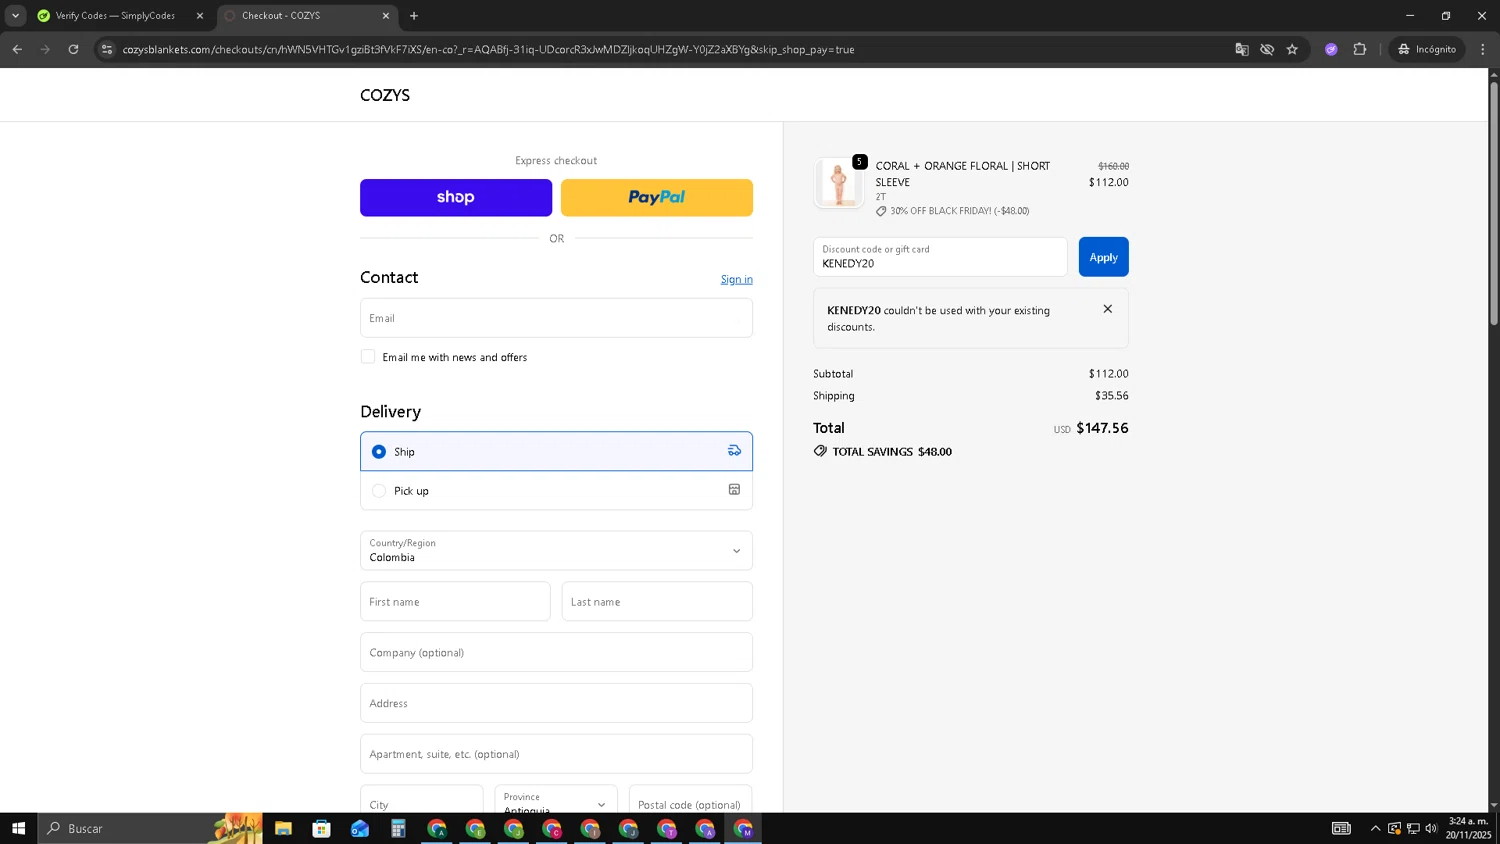Select the Pick up radio button

pos(379,491)
